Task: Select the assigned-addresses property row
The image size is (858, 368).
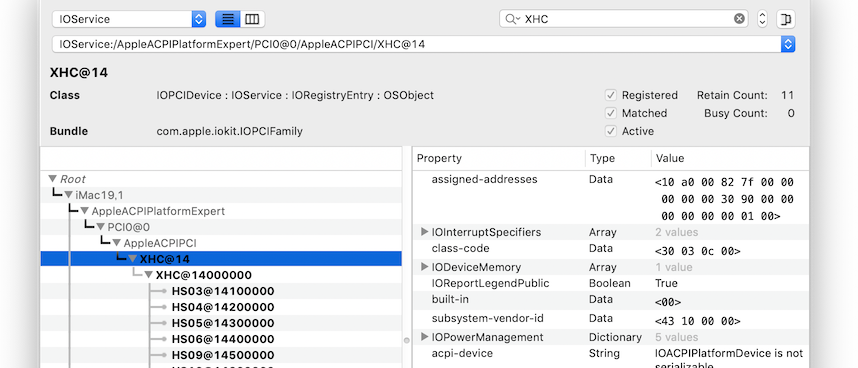Action: coord(610,197)
